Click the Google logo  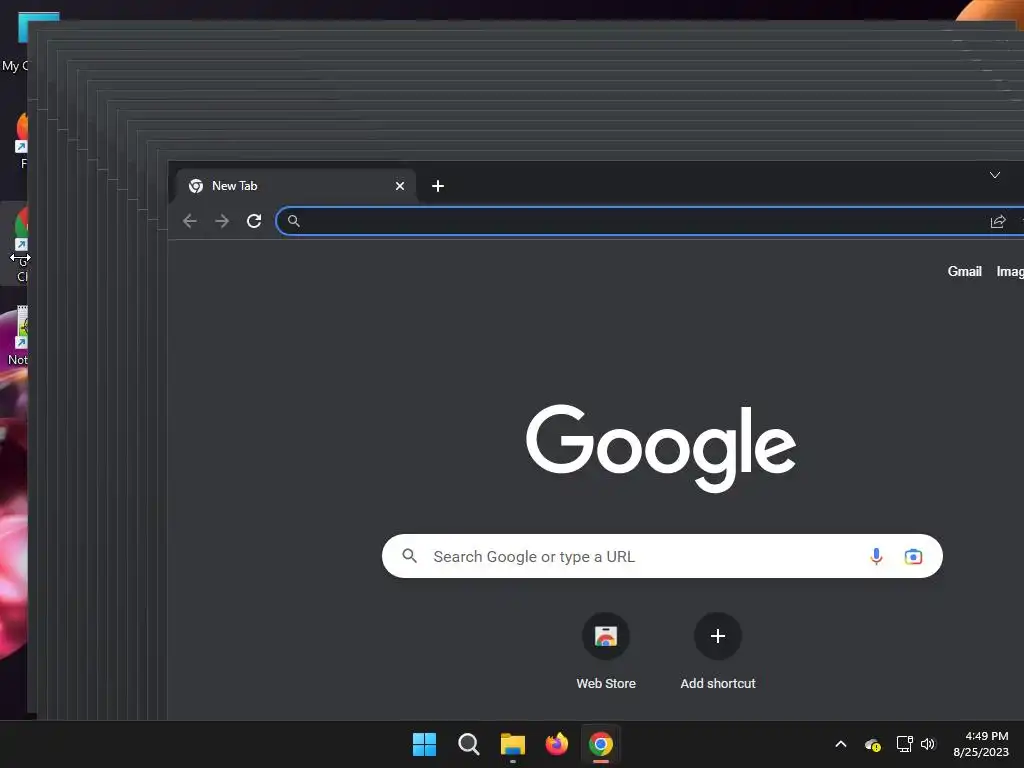[661, 448]
